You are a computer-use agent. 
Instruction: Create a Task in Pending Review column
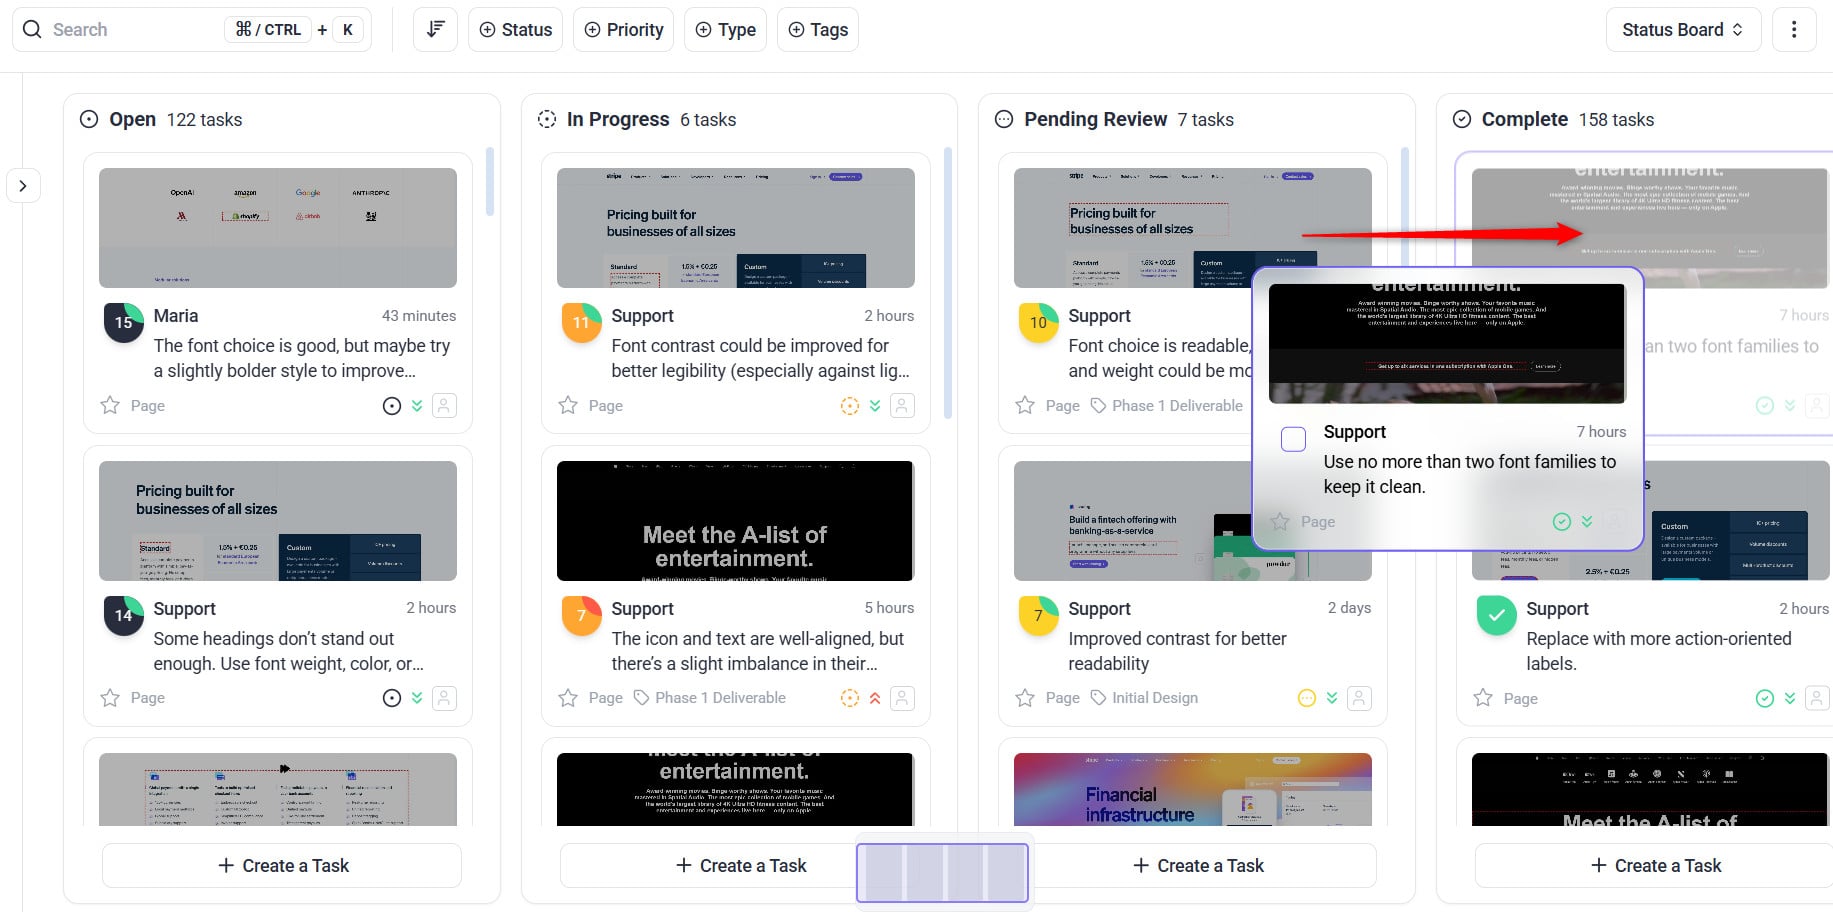[1197, 865]
